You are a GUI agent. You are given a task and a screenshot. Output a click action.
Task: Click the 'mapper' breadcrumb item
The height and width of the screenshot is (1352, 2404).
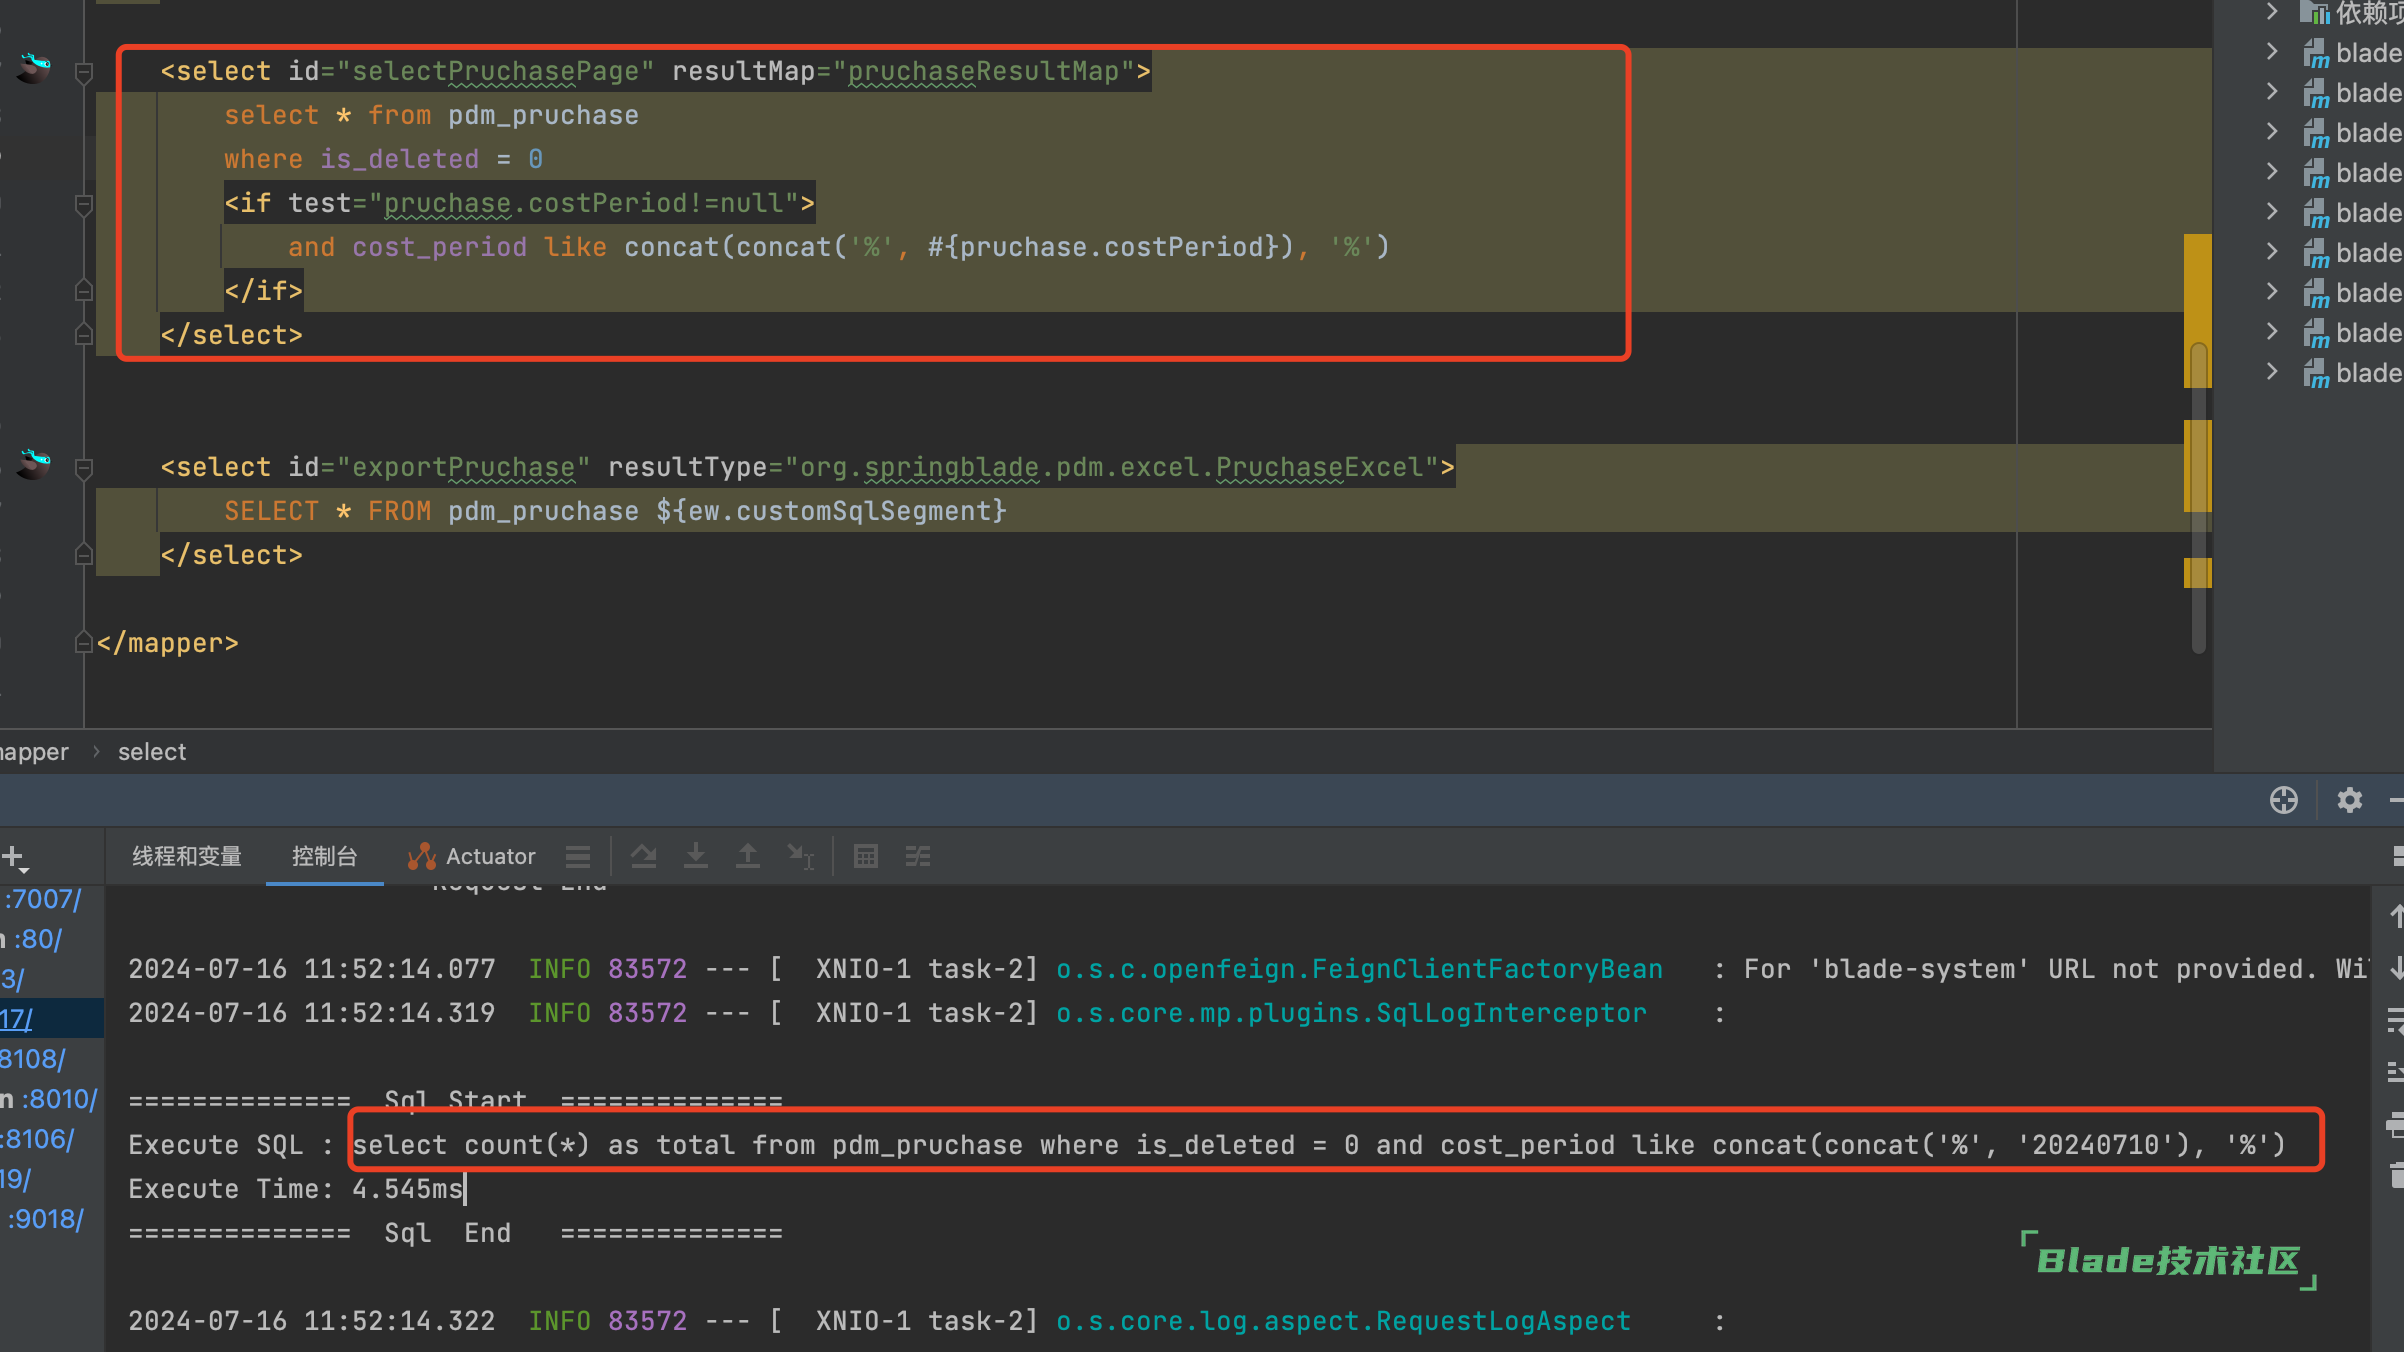(x=34, y=752)
